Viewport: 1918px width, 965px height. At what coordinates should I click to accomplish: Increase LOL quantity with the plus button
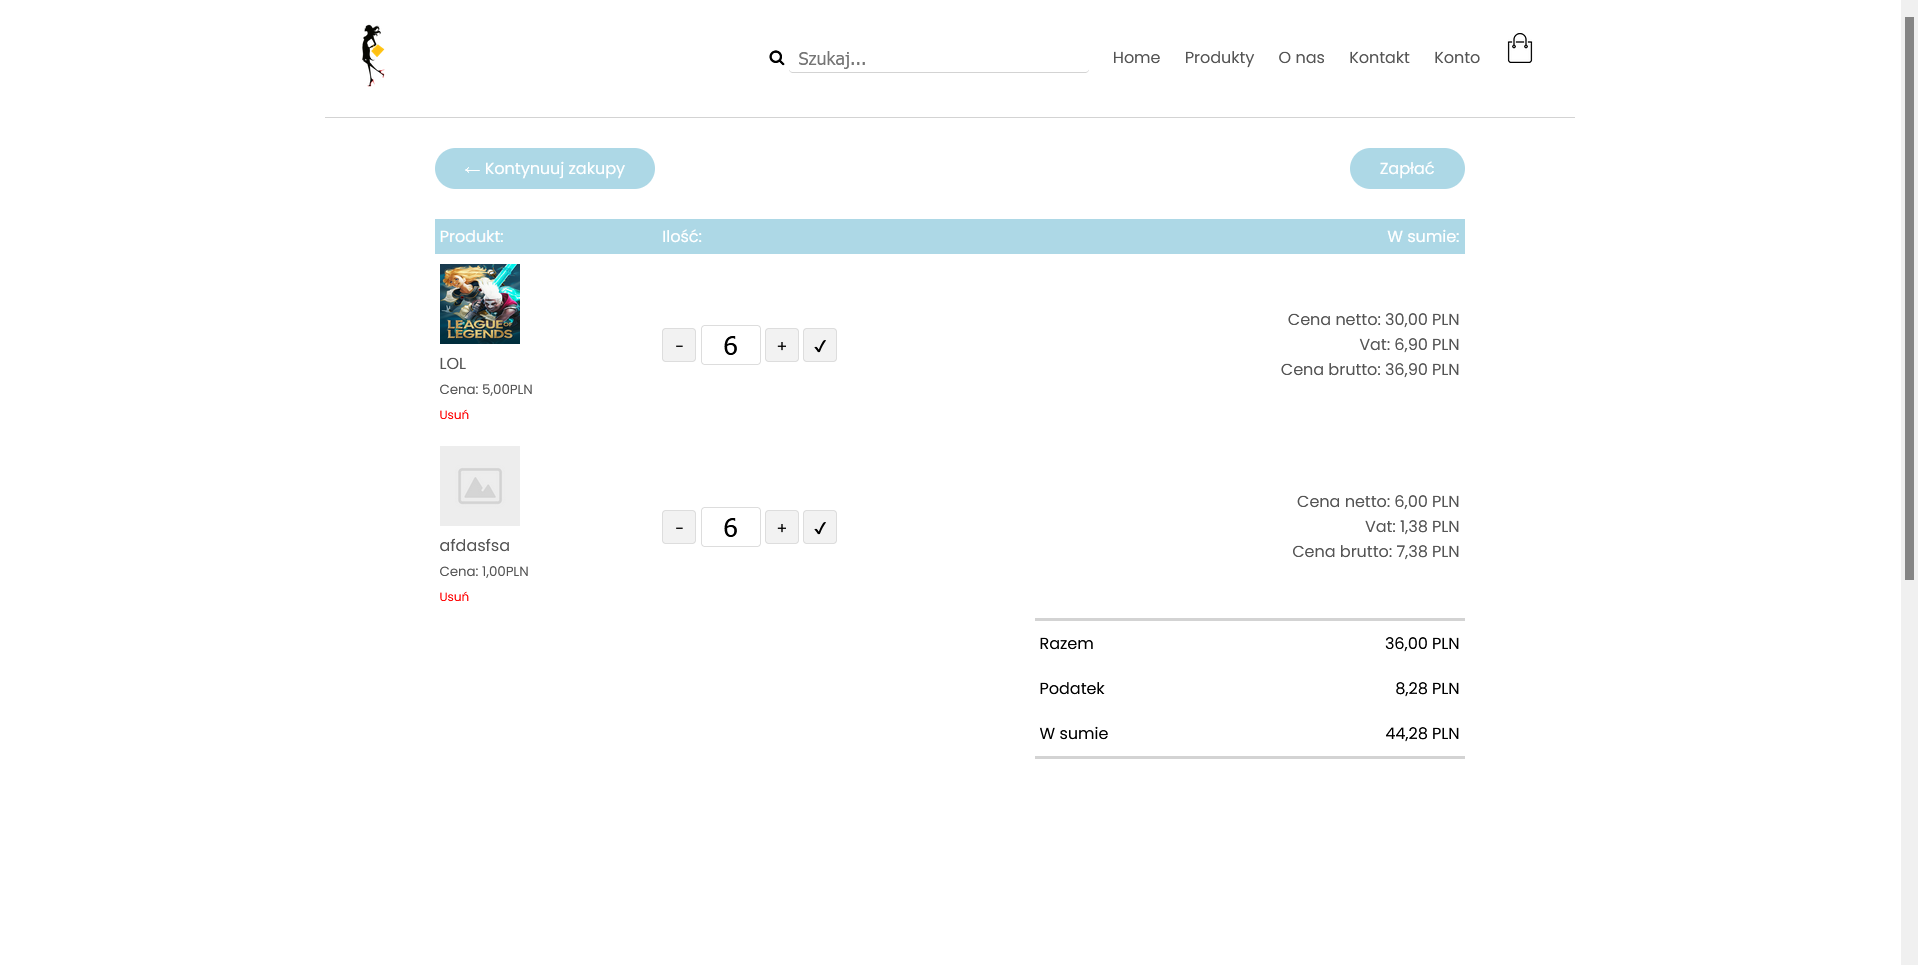[x=781, y=344]
